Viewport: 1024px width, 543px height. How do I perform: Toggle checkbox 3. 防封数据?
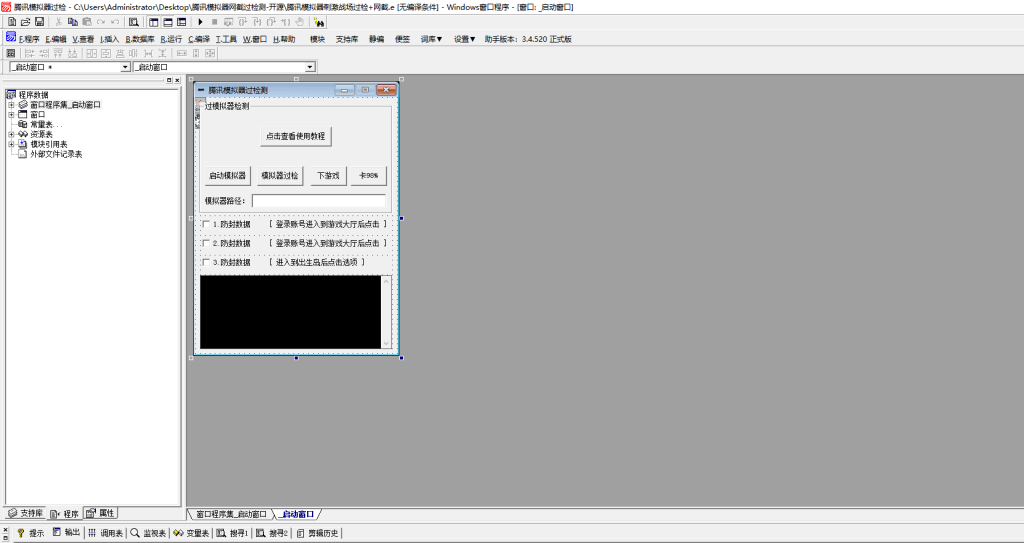(x=206, y=263)
